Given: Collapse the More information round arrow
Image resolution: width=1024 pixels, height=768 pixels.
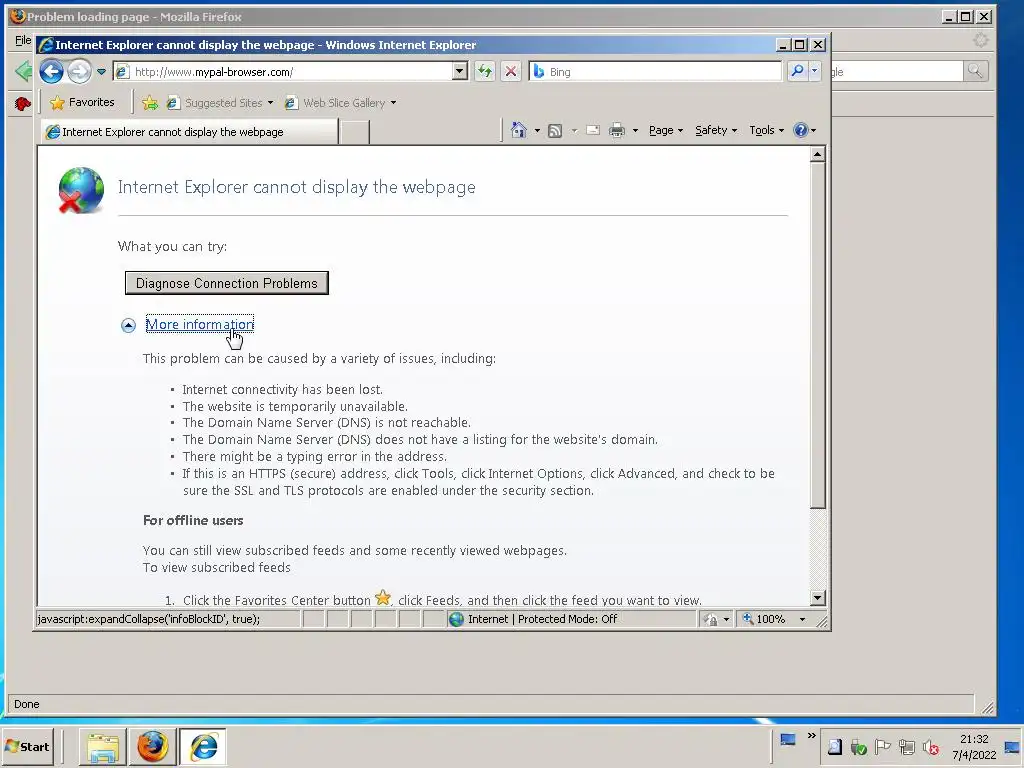Looking at the screenshot, I should click(128, 325).
